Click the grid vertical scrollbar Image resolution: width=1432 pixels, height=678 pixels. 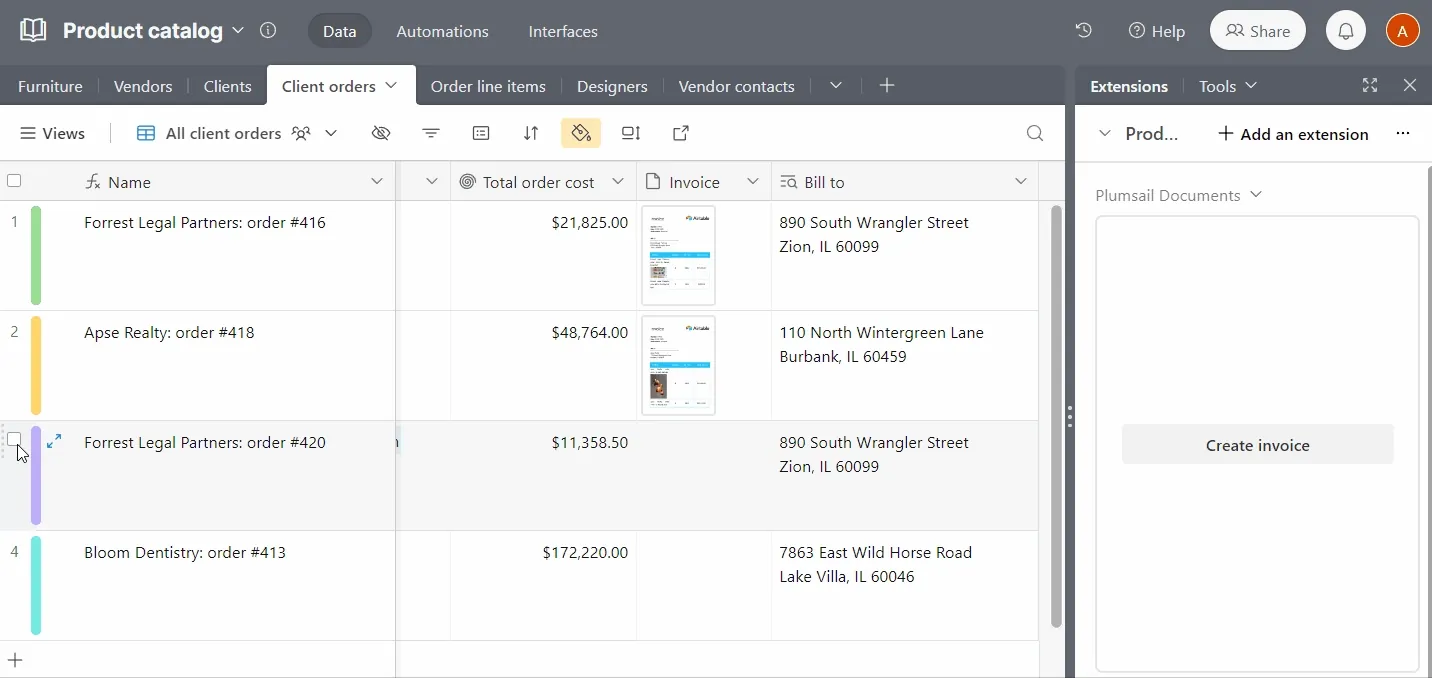click(x=1056, y=416)
